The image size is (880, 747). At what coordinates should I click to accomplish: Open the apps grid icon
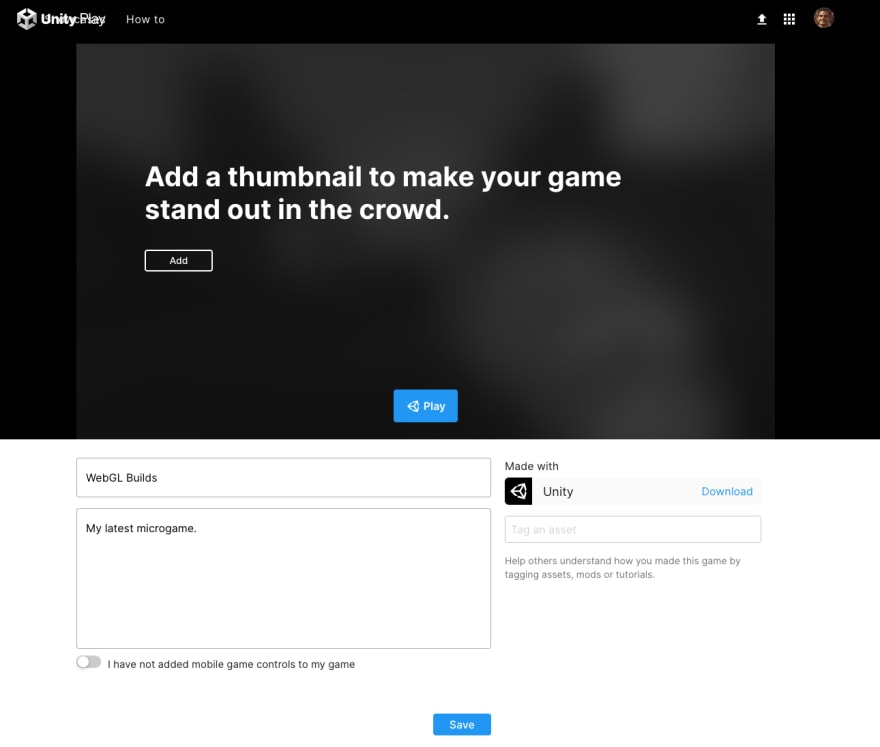click(789, 19)
